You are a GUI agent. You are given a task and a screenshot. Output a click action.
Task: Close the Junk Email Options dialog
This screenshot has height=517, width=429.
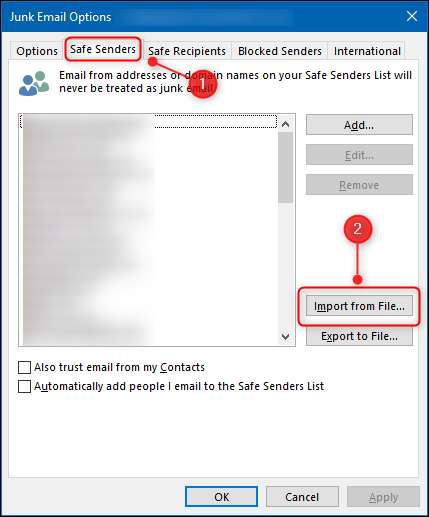pyautogui.click(x=412, y=16)
